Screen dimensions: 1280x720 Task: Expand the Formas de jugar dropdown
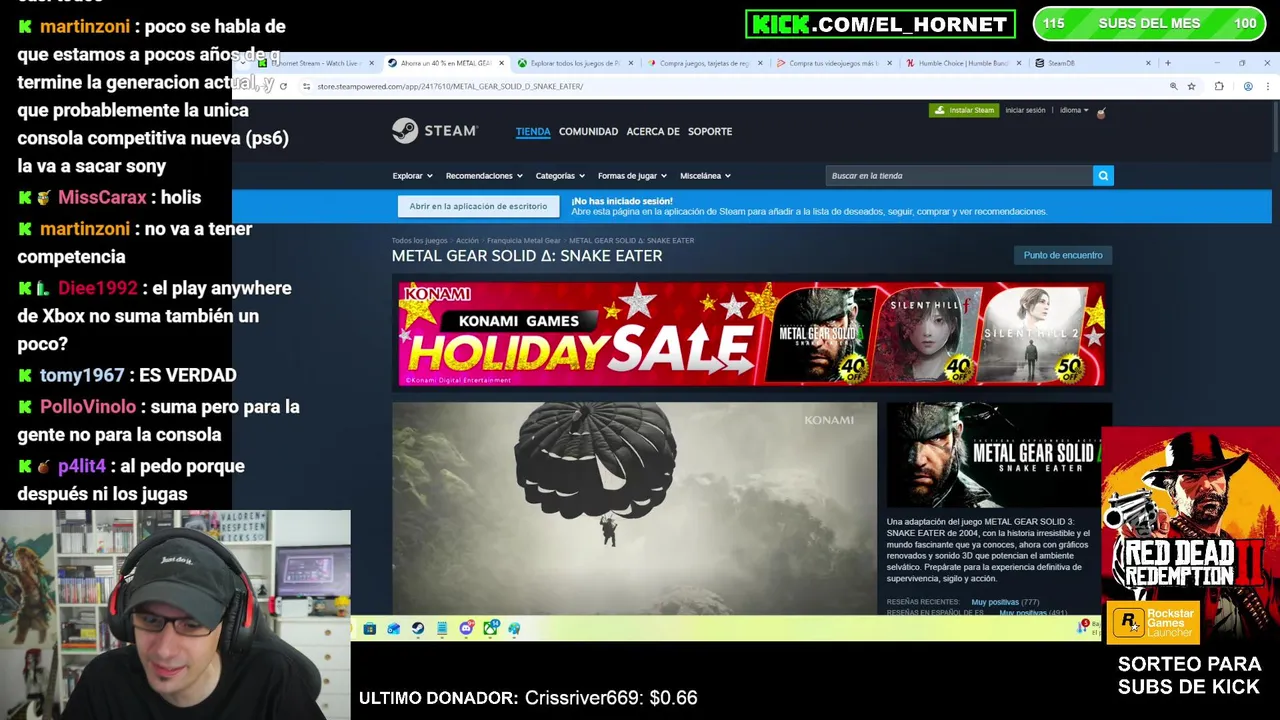pos(632,176)
